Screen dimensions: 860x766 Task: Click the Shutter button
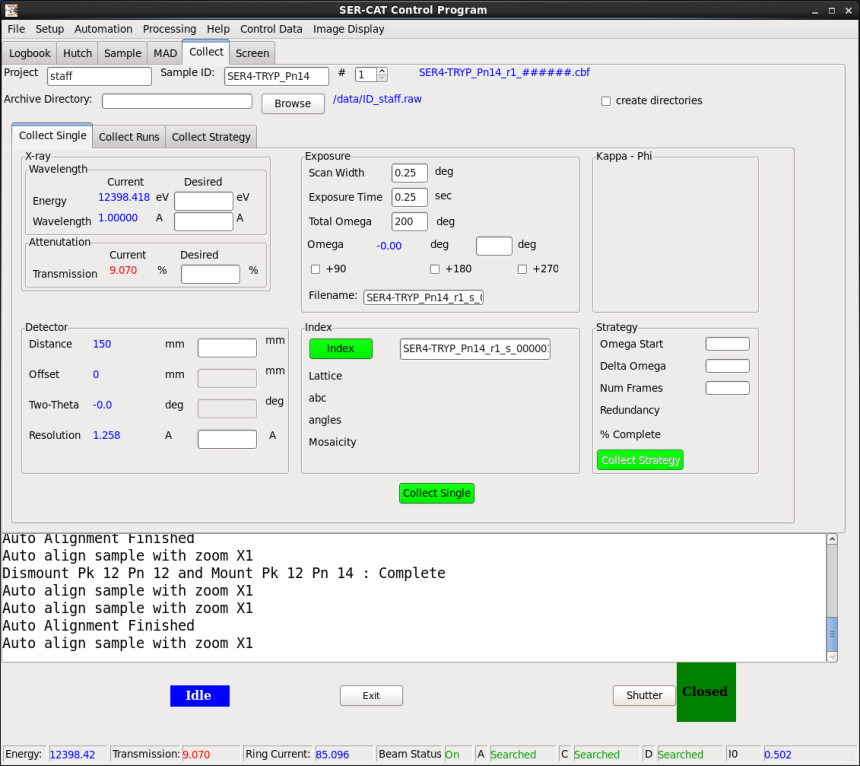644,695
